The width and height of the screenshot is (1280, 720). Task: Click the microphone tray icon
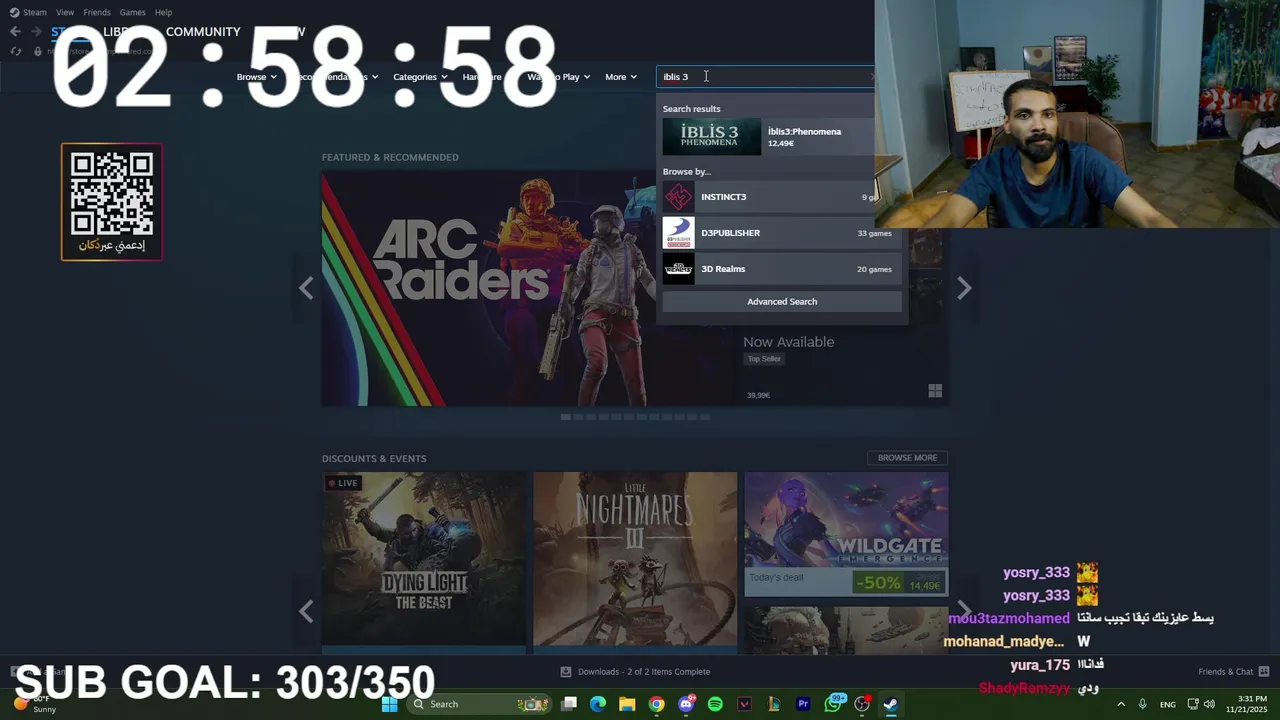(1143, 704)
